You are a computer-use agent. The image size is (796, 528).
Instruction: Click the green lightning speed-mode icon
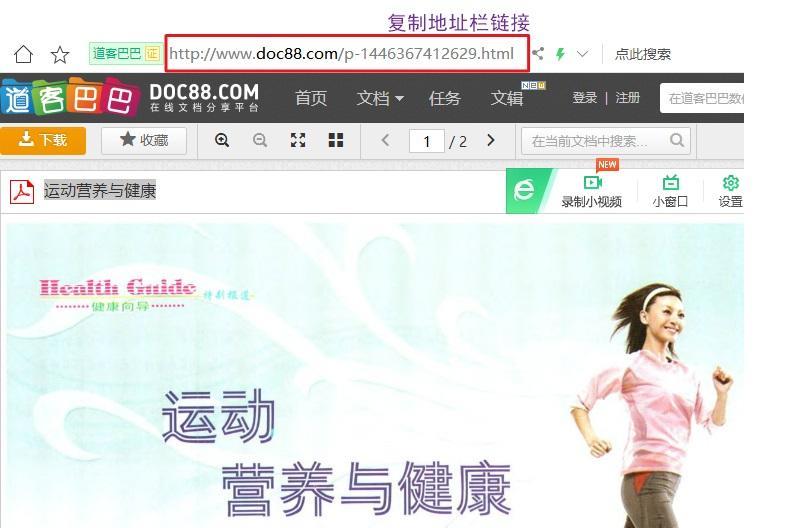click(561, 54)
